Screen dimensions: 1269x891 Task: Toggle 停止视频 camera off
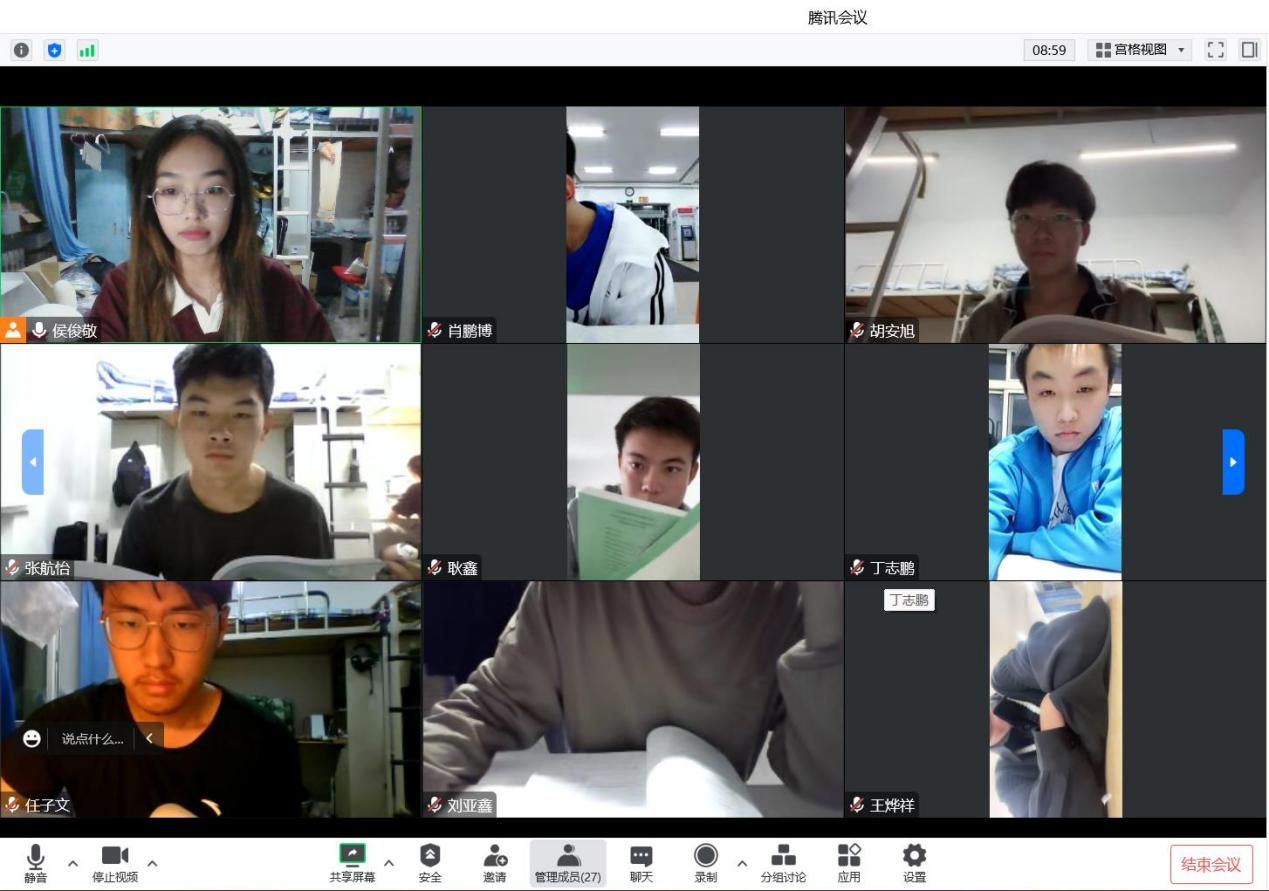point(115,863)
